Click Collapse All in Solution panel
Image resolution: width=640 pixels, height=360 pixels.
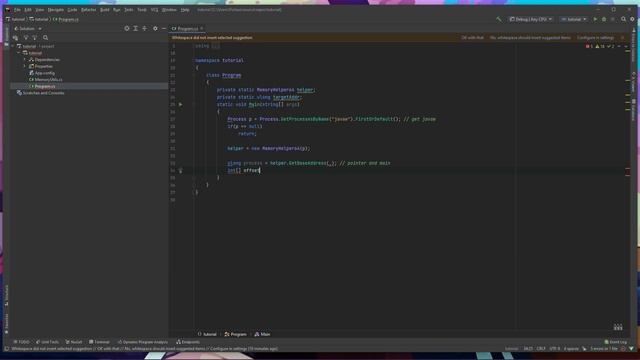pos(144,29)
